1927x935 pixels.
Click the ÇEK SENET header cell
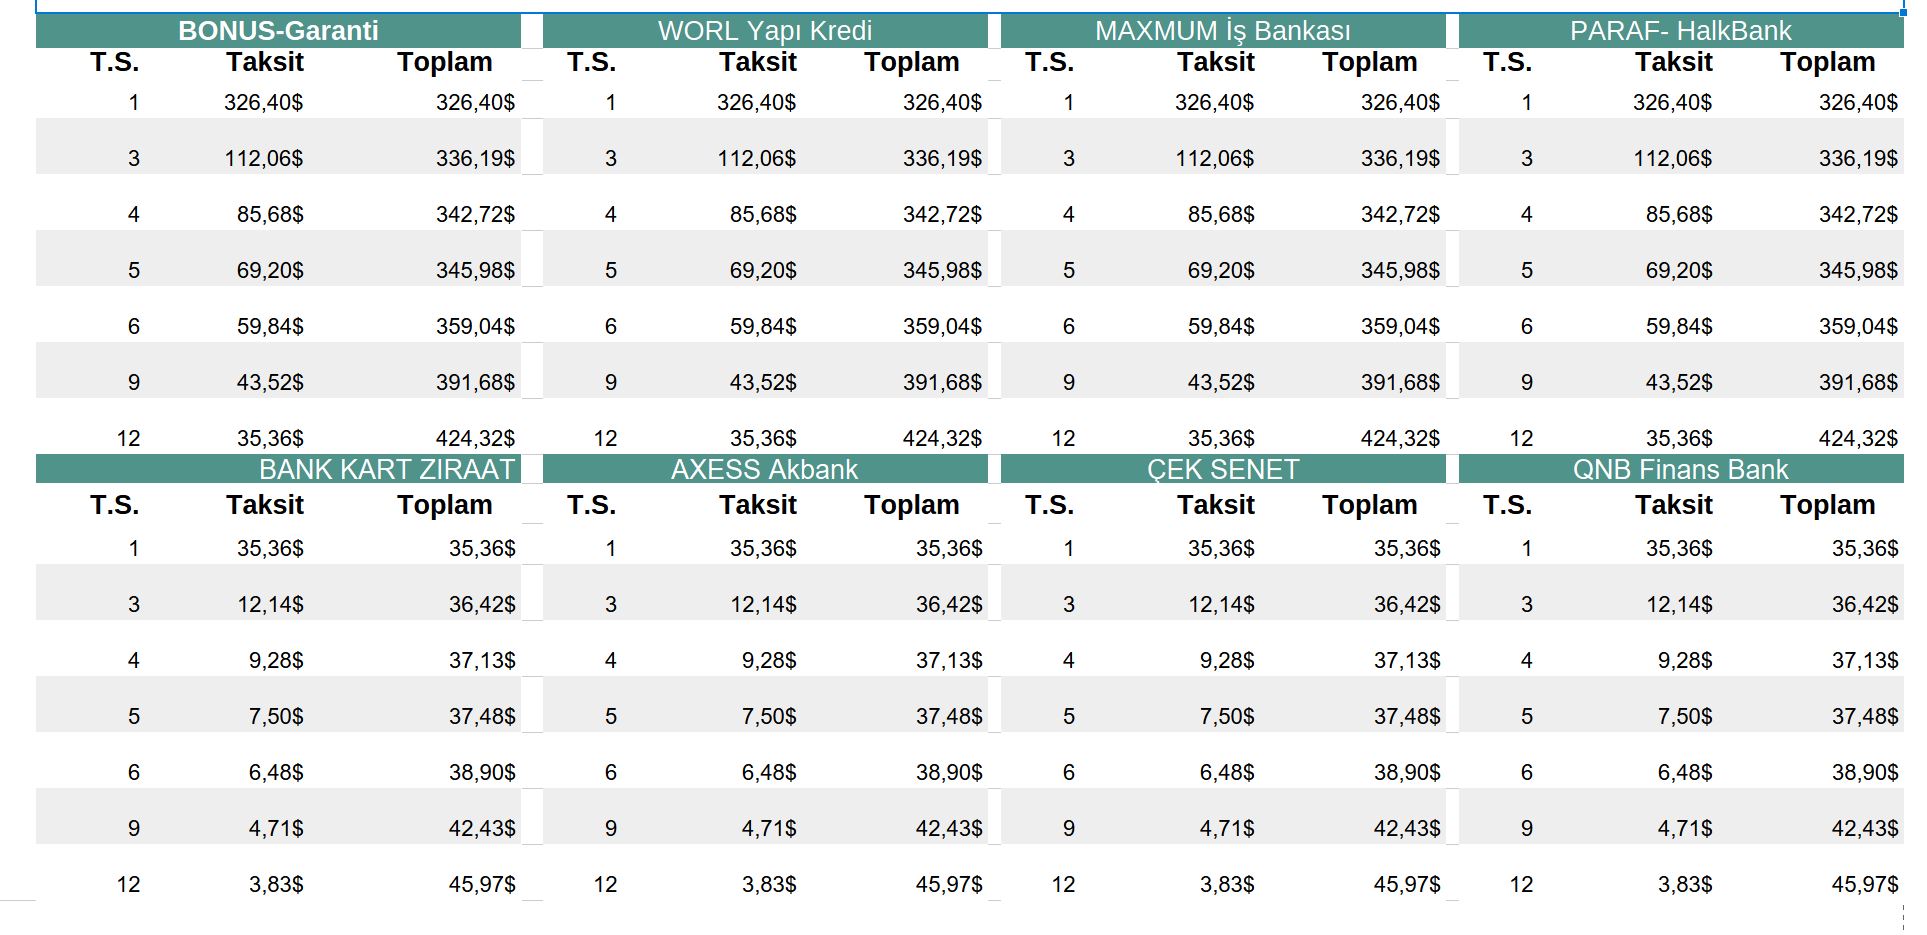click(x=1222, y=469)
